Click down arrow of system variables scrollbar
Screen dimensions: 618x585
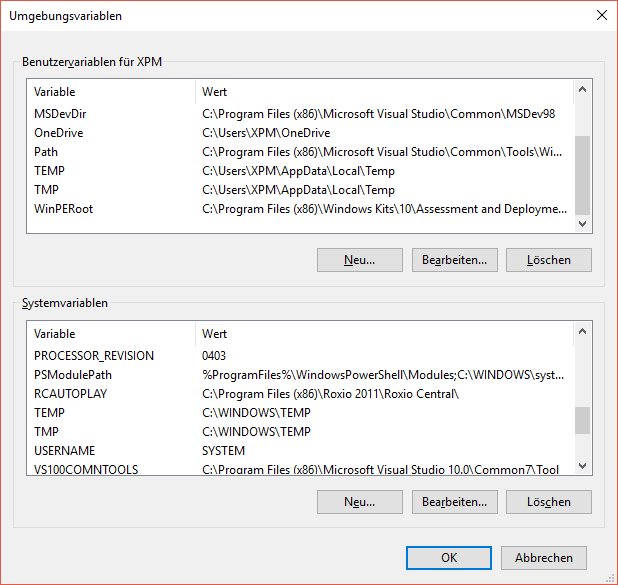point(582,466)
